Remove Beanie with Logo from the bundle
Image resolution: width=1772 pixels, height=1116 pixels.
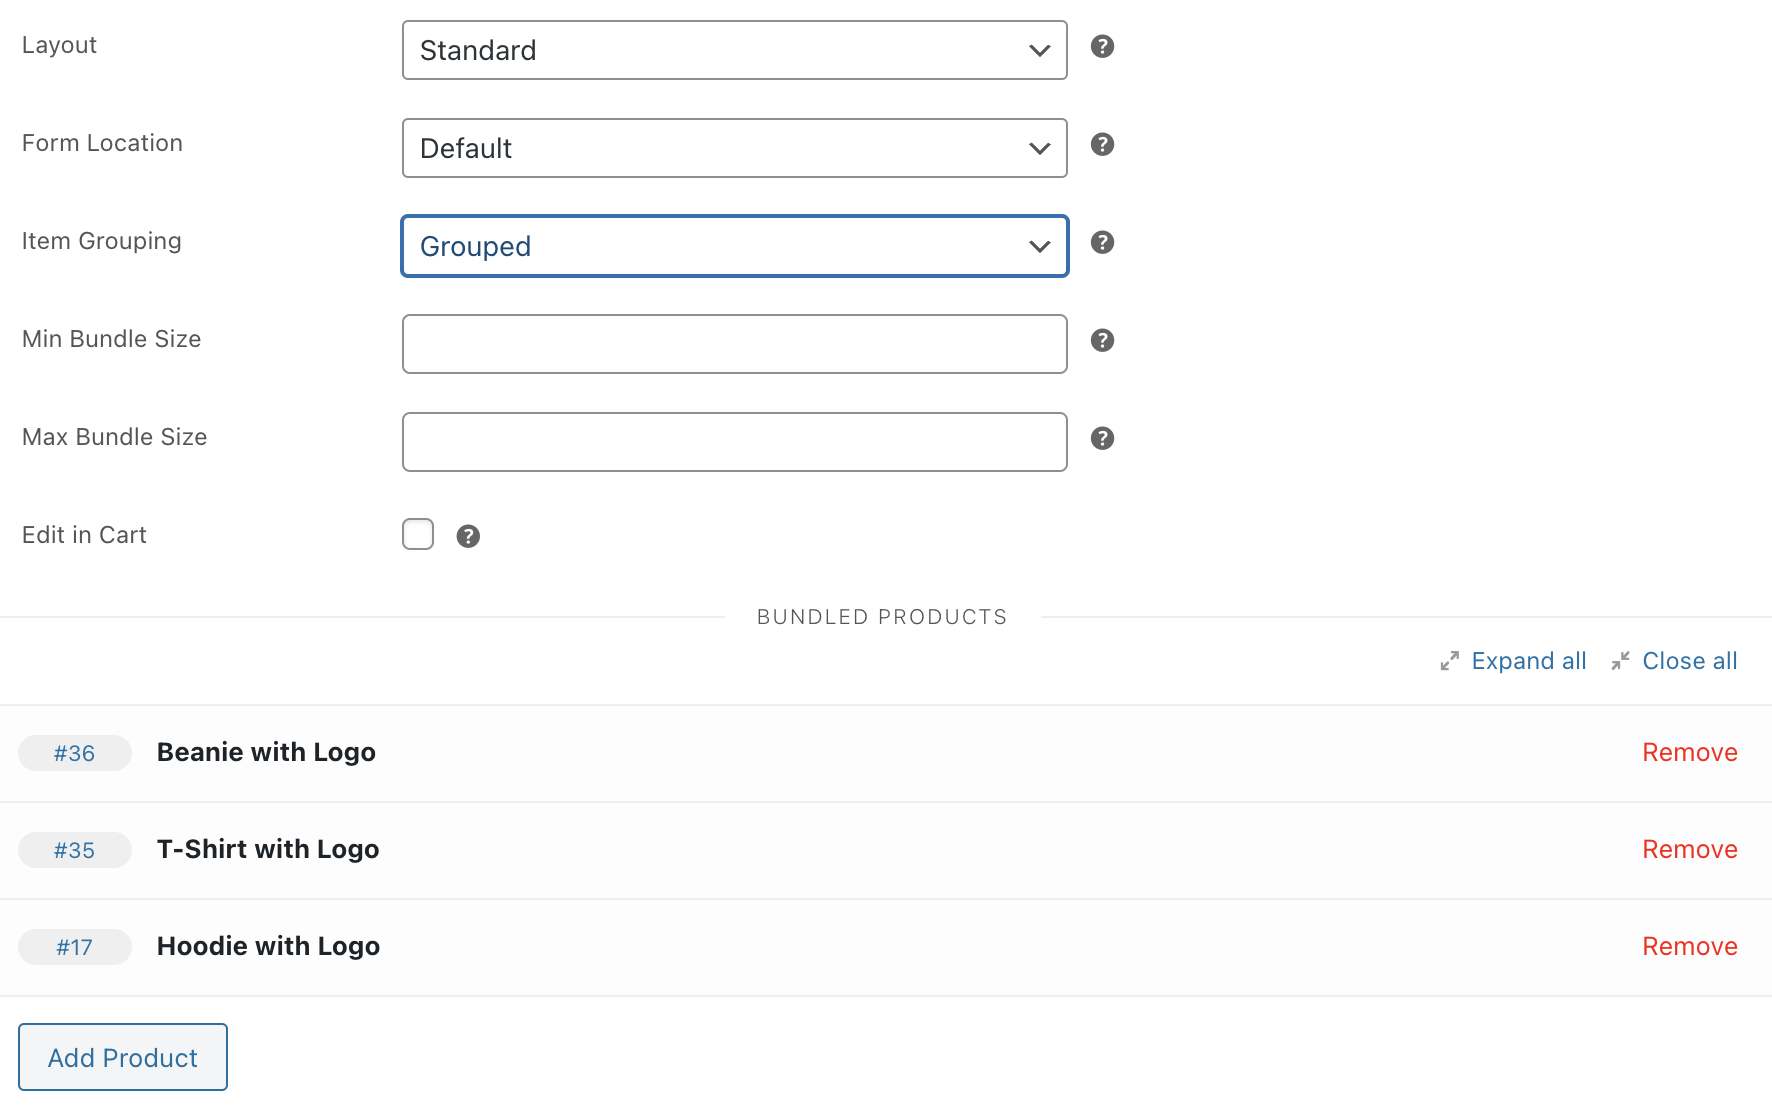coord(1689,752)
